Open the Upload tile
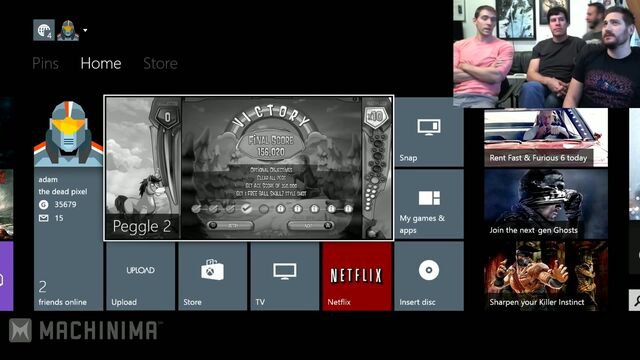This screenshot has height=360, width=640. coord(140,276)
